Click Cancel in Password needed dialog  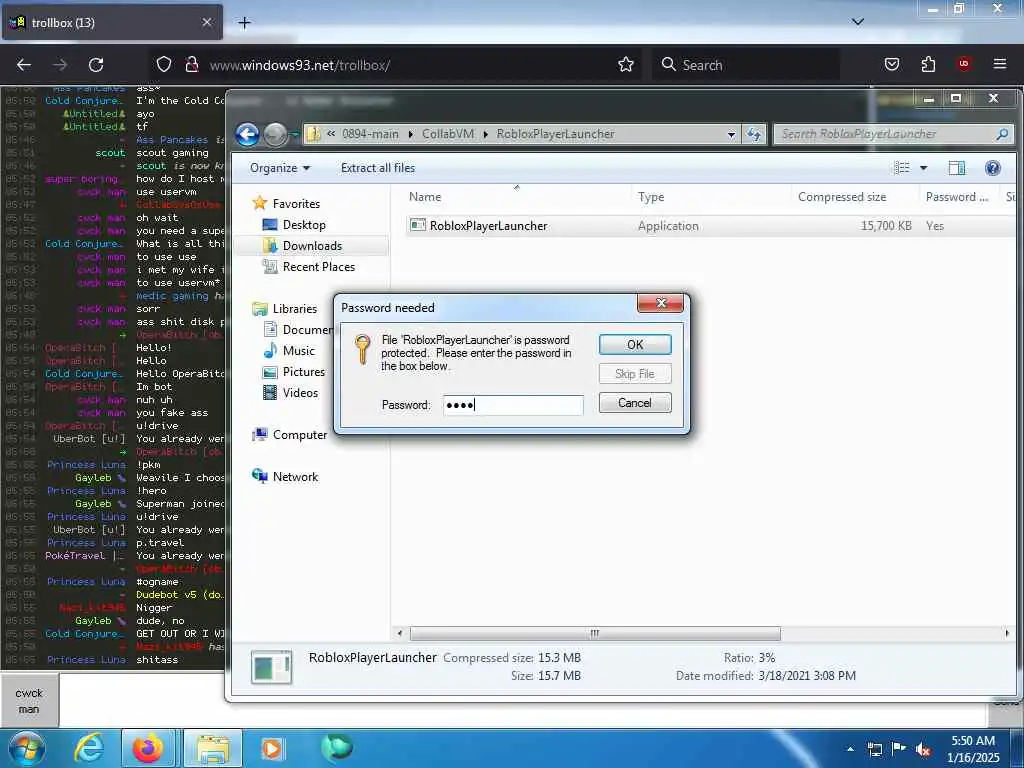pyautogui.click(x=635, y=403)
